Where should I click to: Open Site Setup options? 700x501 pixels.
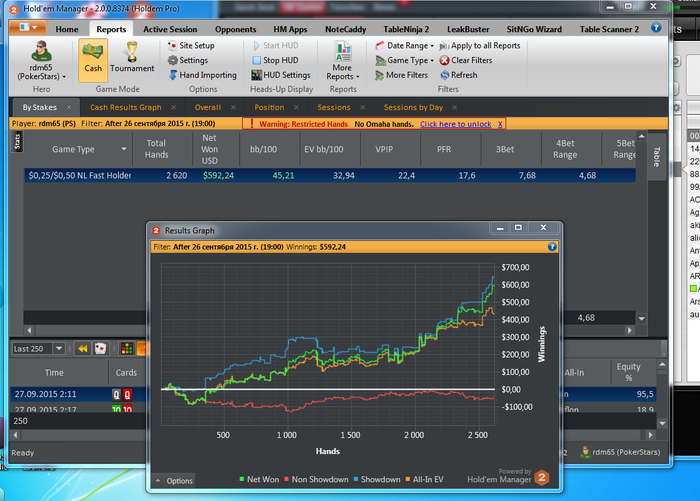pos(191,46)
